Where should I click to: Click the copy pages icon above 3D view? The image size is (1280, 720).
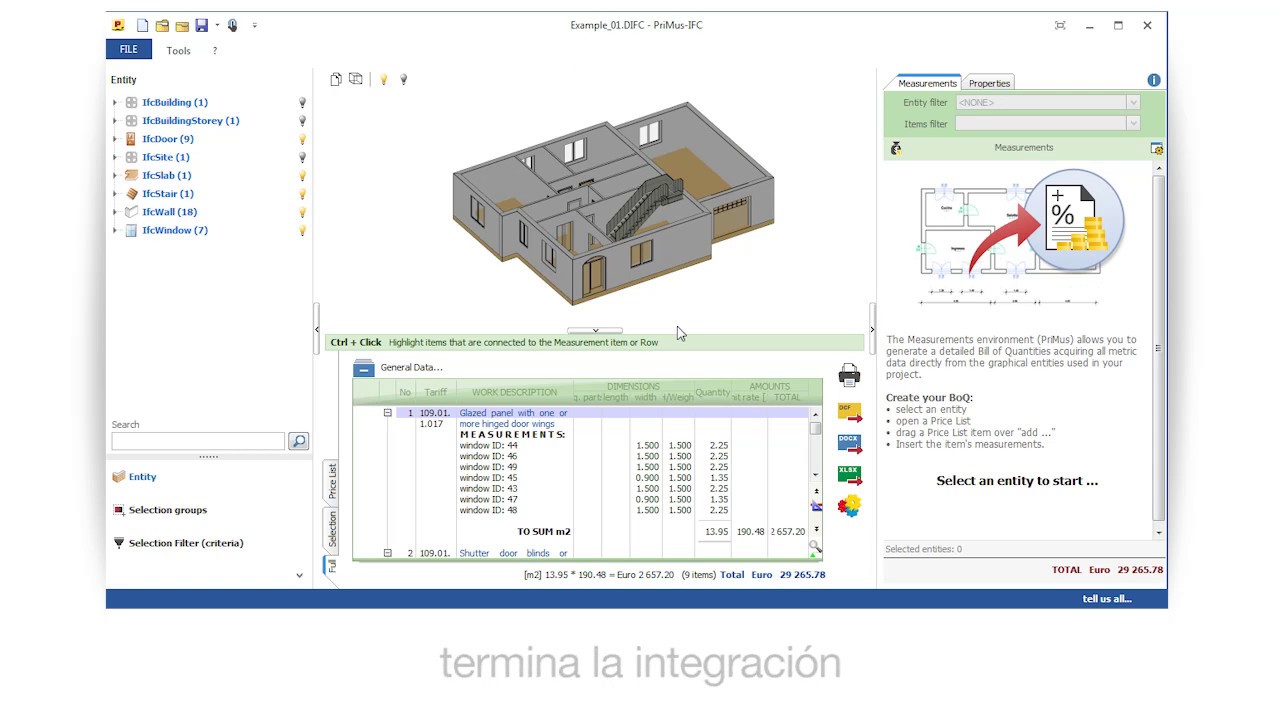tap(336, 79)
